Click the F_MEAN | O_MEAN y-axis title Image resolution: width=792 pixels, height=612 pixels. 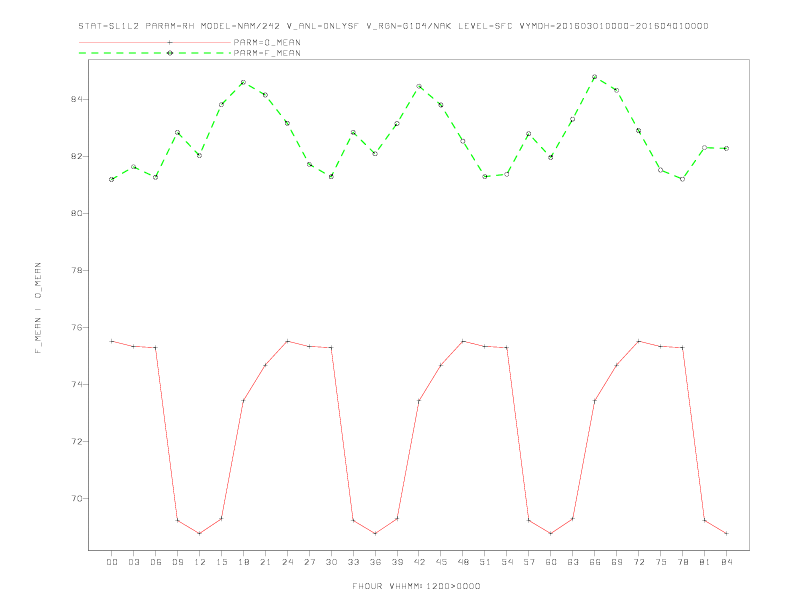[38, 308]
